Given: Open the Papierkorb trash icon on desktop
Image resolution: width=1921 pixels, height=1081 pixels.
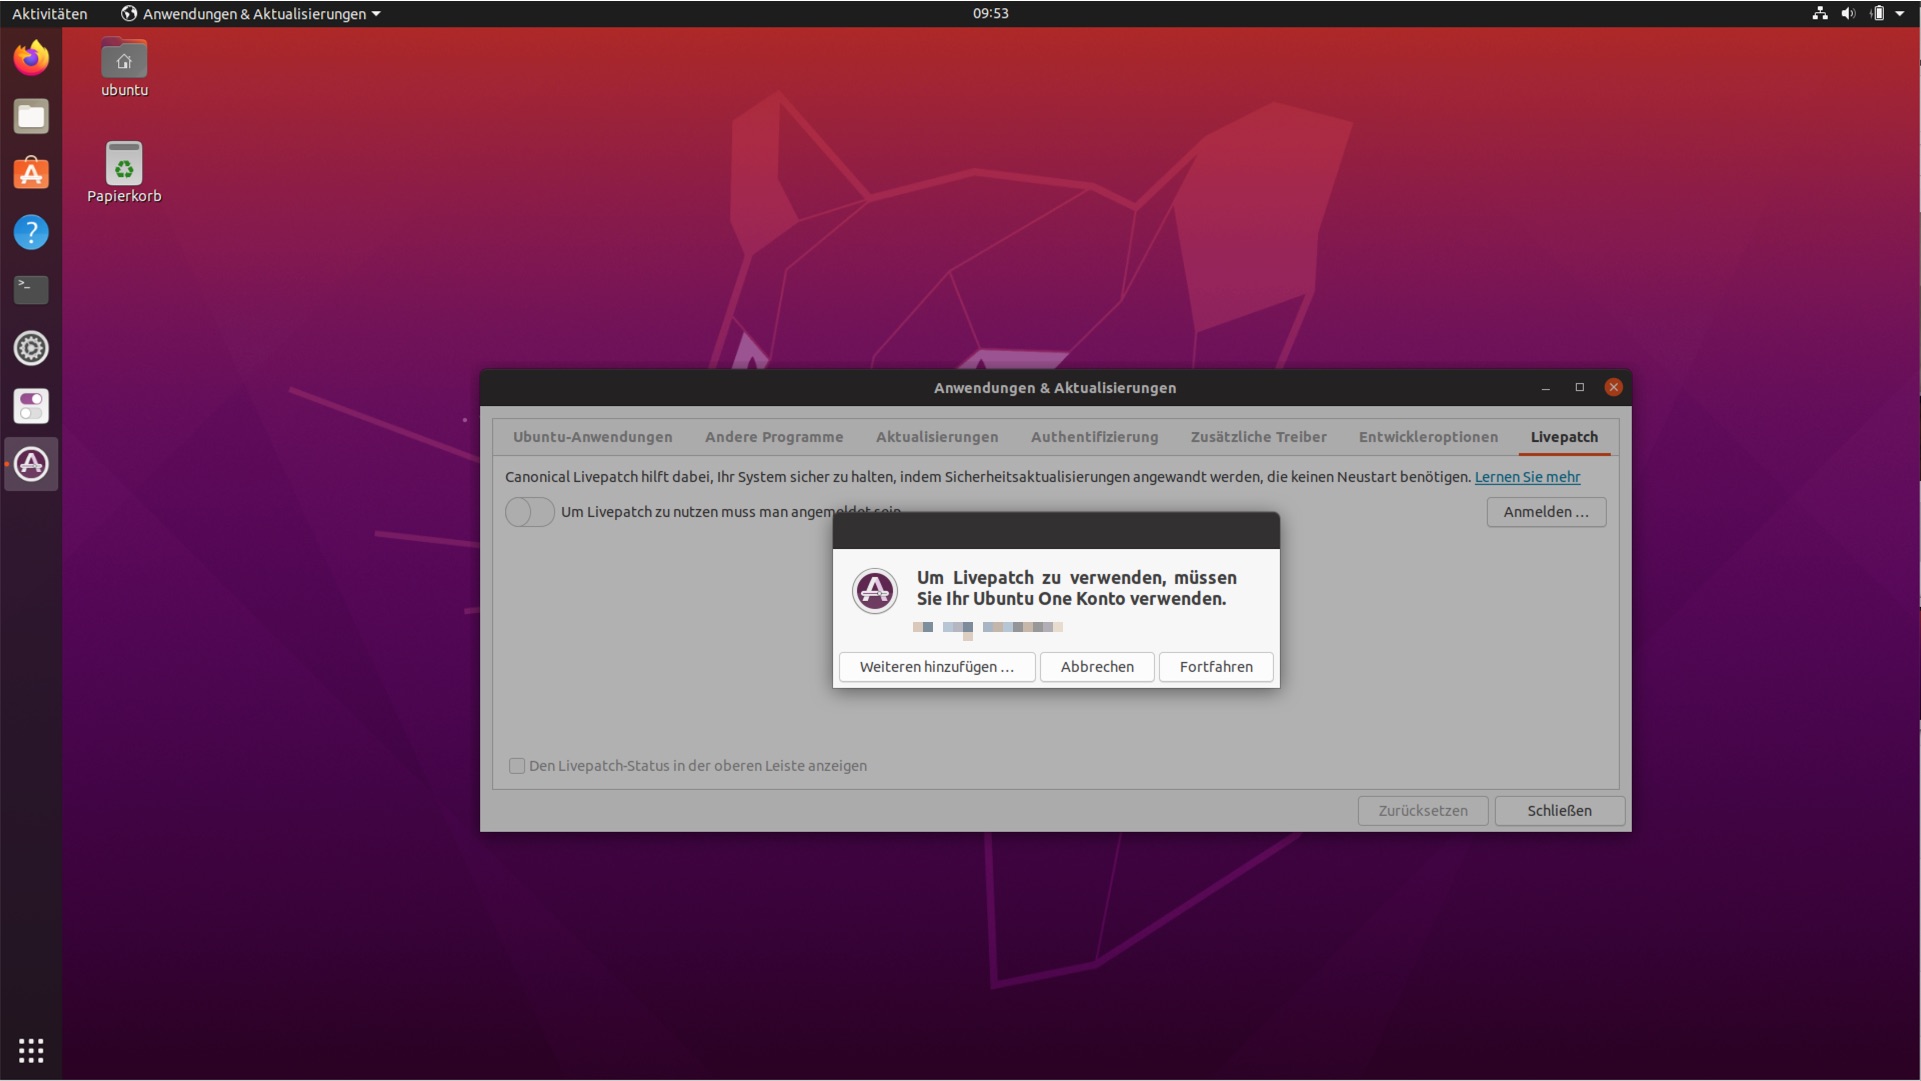Looking at the screenshot, I should (x=124, y=172).
